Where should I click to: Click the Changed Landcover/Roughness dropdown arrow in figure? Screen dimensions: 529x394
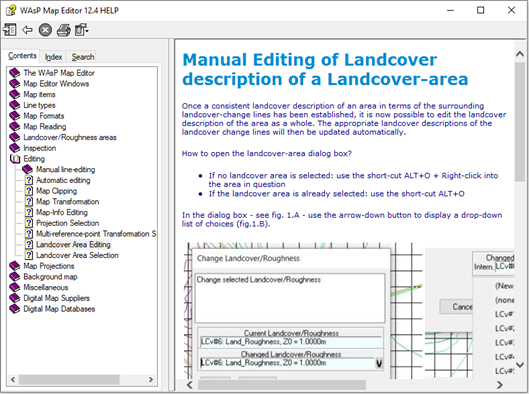[x=379, y=363]
